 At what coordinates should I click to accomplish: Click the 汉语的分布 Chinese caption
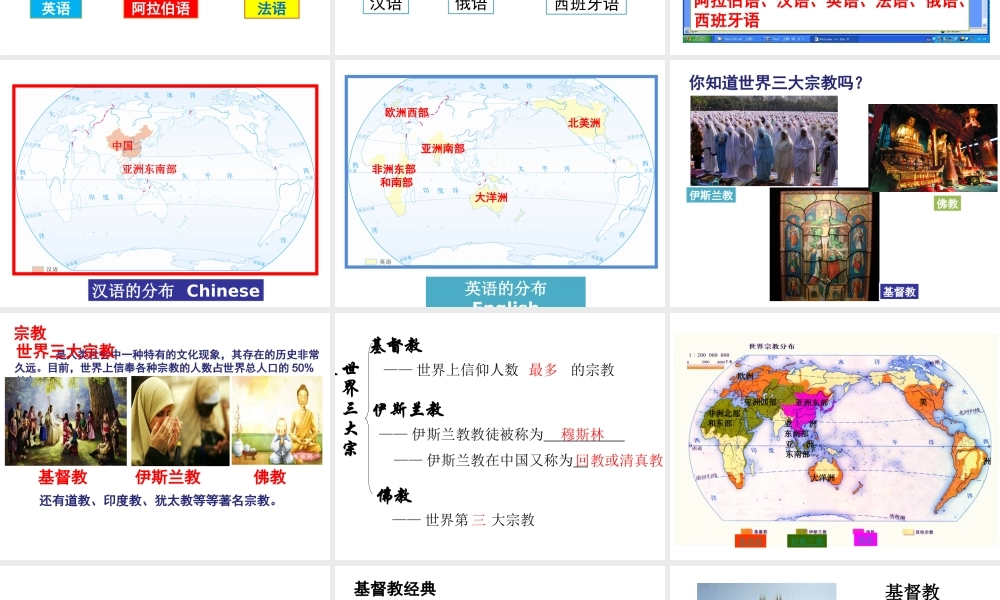point(176,290)
